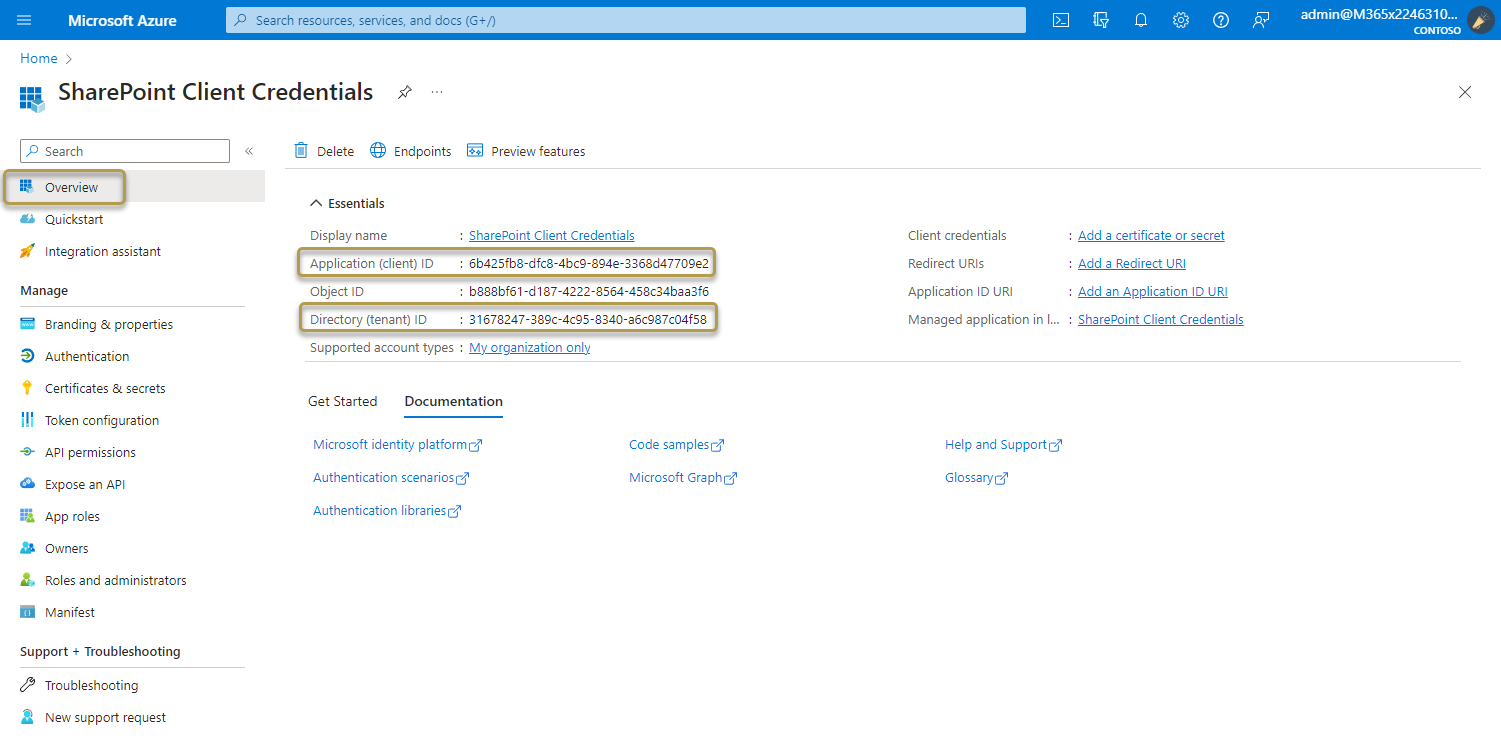Image resolution: width=1501 pixels, height=750 pixels.
Task: Focus the sidebar Search box
Action: coord(124,150)
